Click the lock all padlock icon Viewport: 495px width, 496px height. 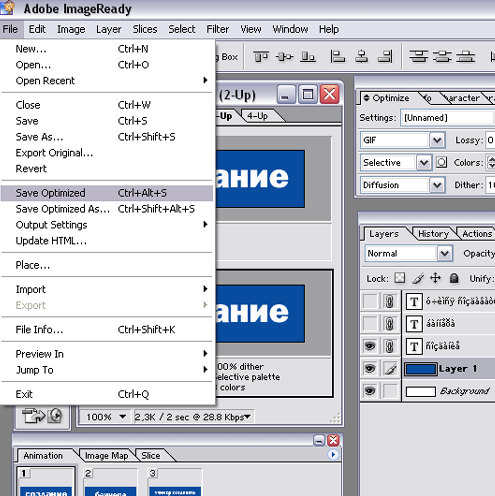[x=454, y=278]
